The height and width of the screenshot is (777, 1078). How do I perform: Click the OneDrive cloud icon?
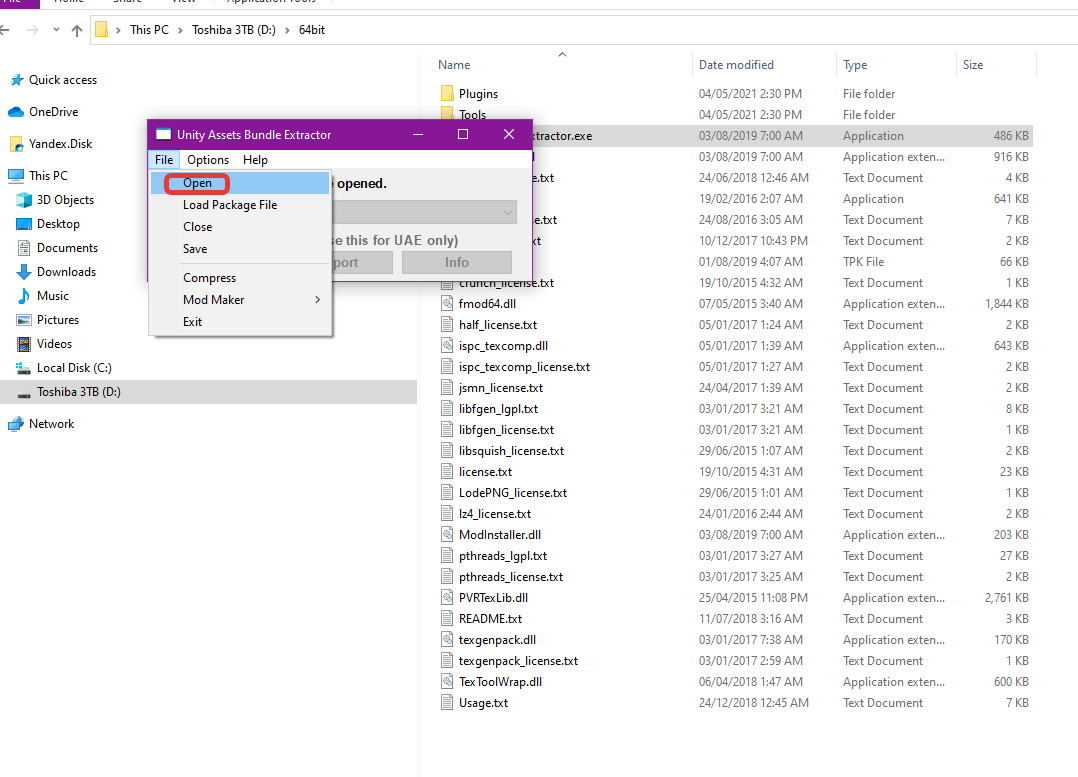[x=16, y=112]
